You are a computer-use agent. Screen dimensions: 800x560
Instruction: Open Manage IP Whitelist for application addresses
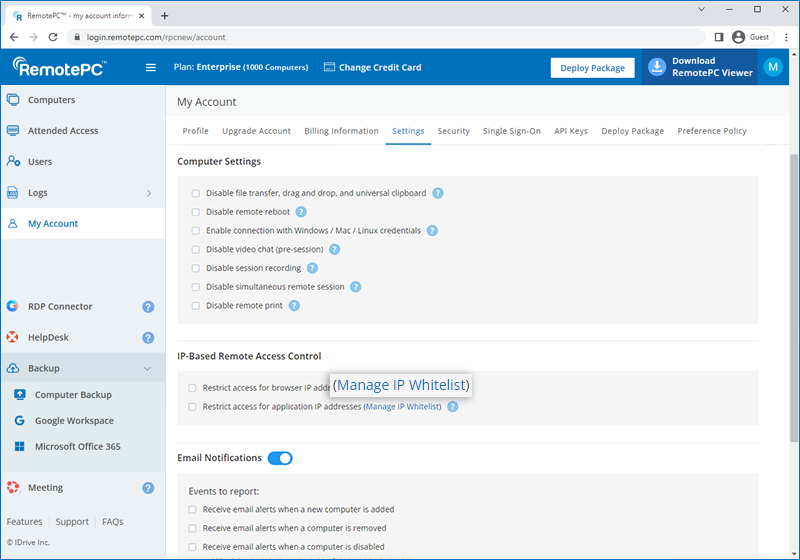403,407
